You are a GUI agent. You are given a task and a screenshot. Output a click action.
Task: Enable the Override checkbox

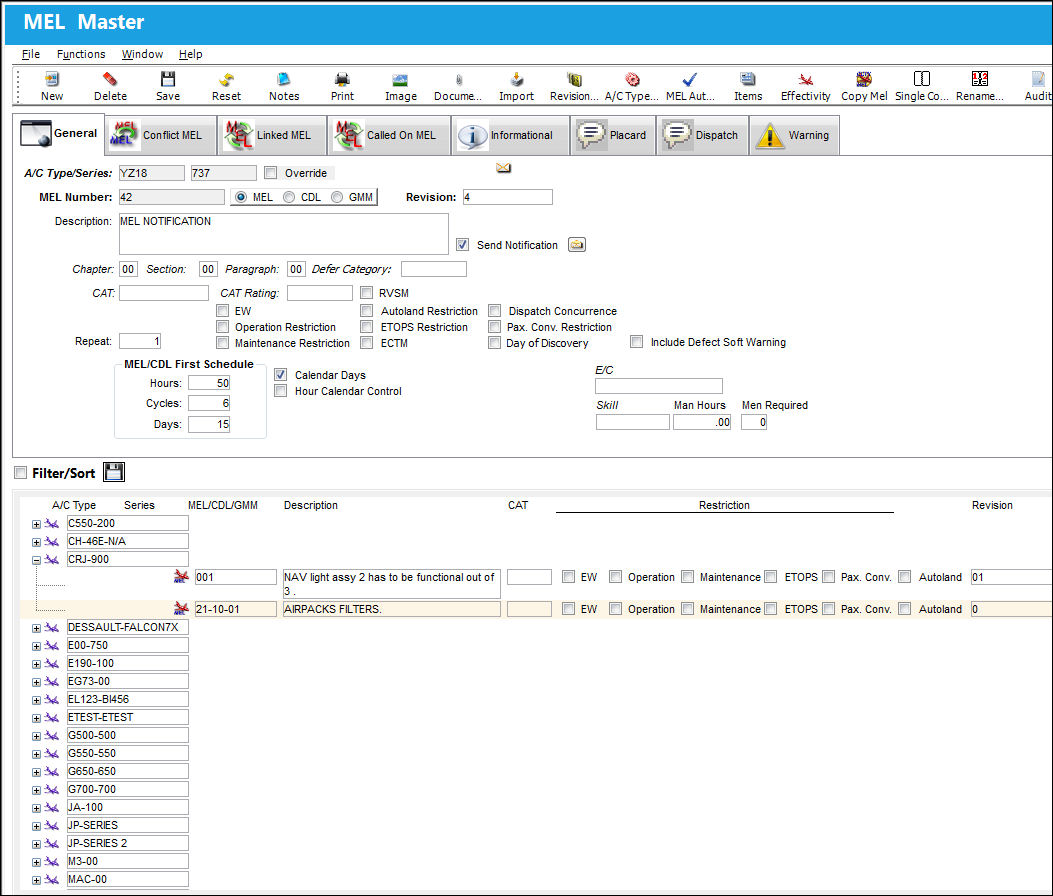(x=271, y=173)
